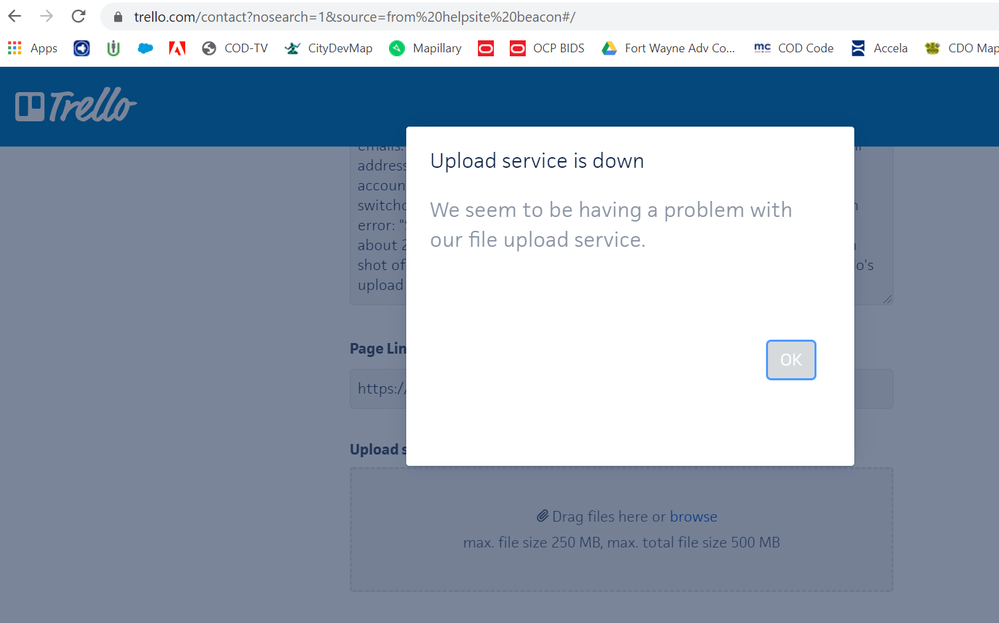The width and height of the screenshot is (999, 623).
Task: Open the OCP BIDS bookmark
Action: (547, 48)
